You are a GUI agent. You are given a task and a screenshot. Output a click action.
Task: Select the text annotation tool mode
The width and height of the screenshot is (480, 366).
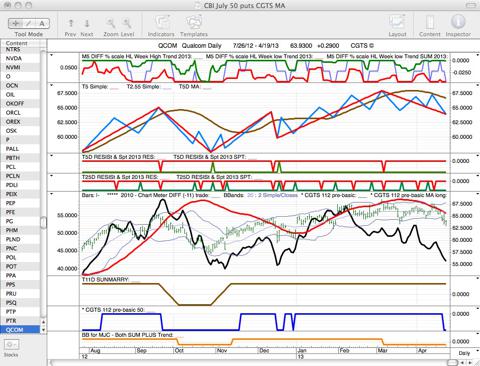coord(42,23)
